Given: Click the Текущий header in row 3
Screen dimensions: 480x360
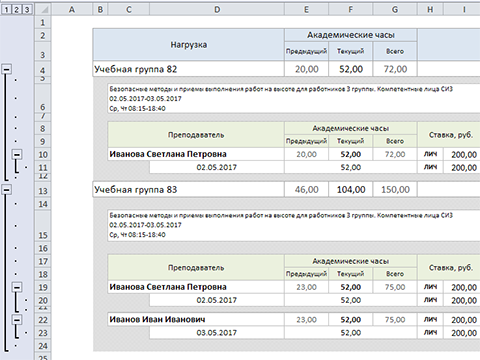Looking at the screenshot, I should click(351, 51).
